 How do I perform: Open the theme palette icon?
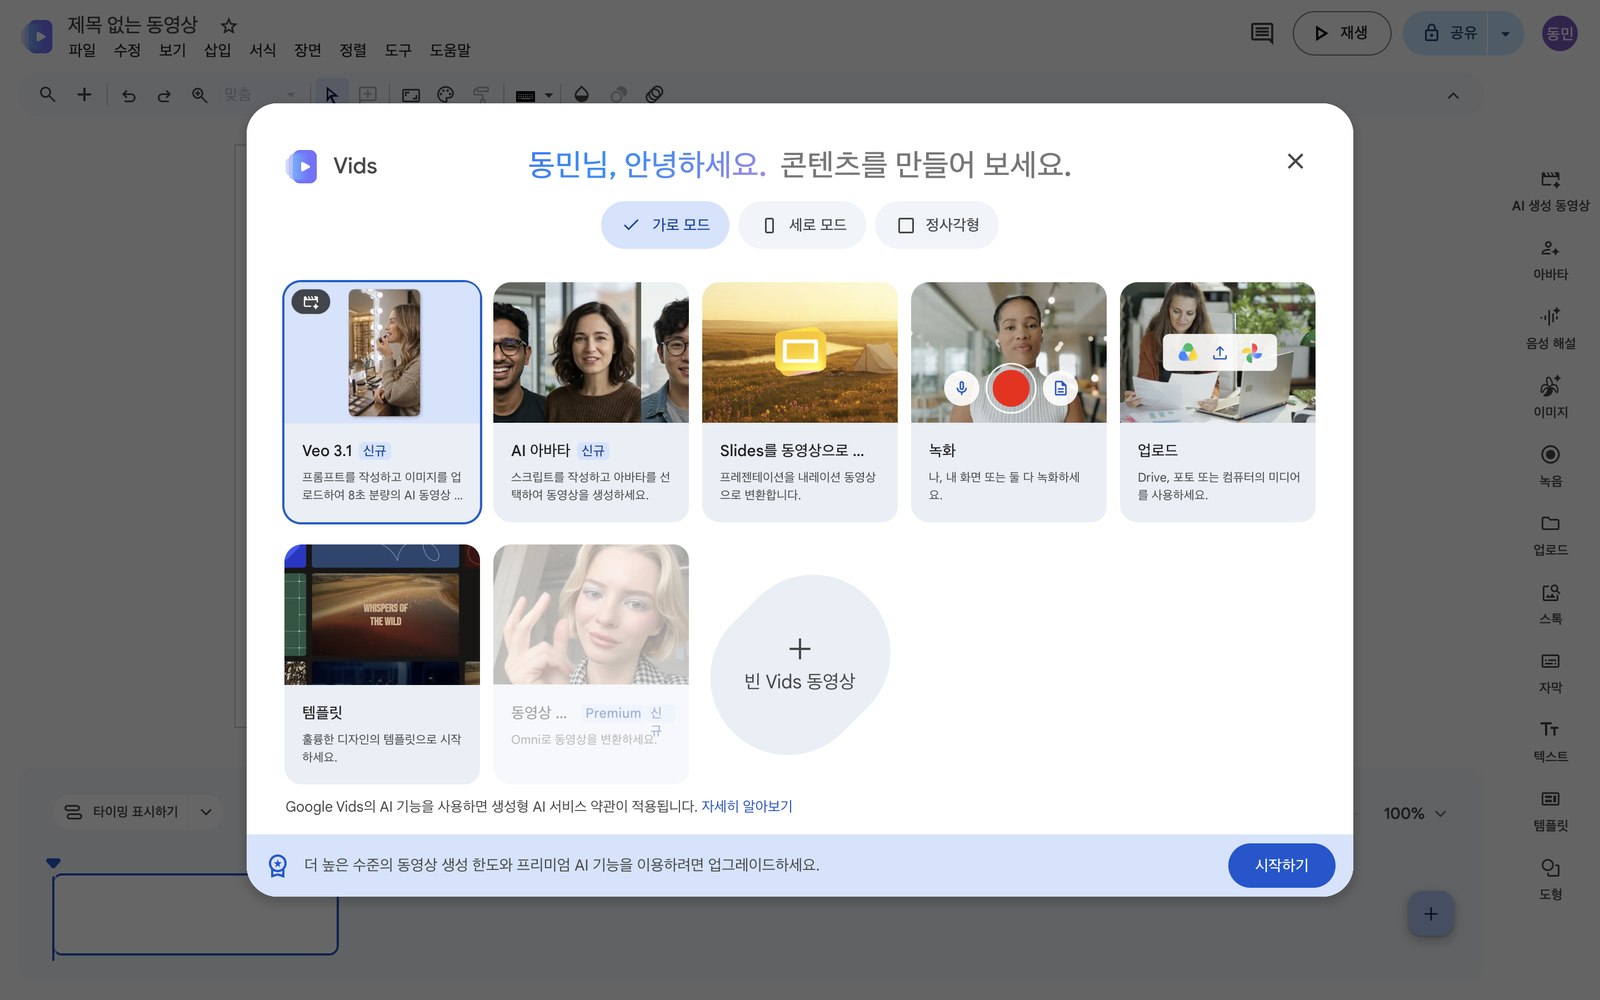[446, 95]
